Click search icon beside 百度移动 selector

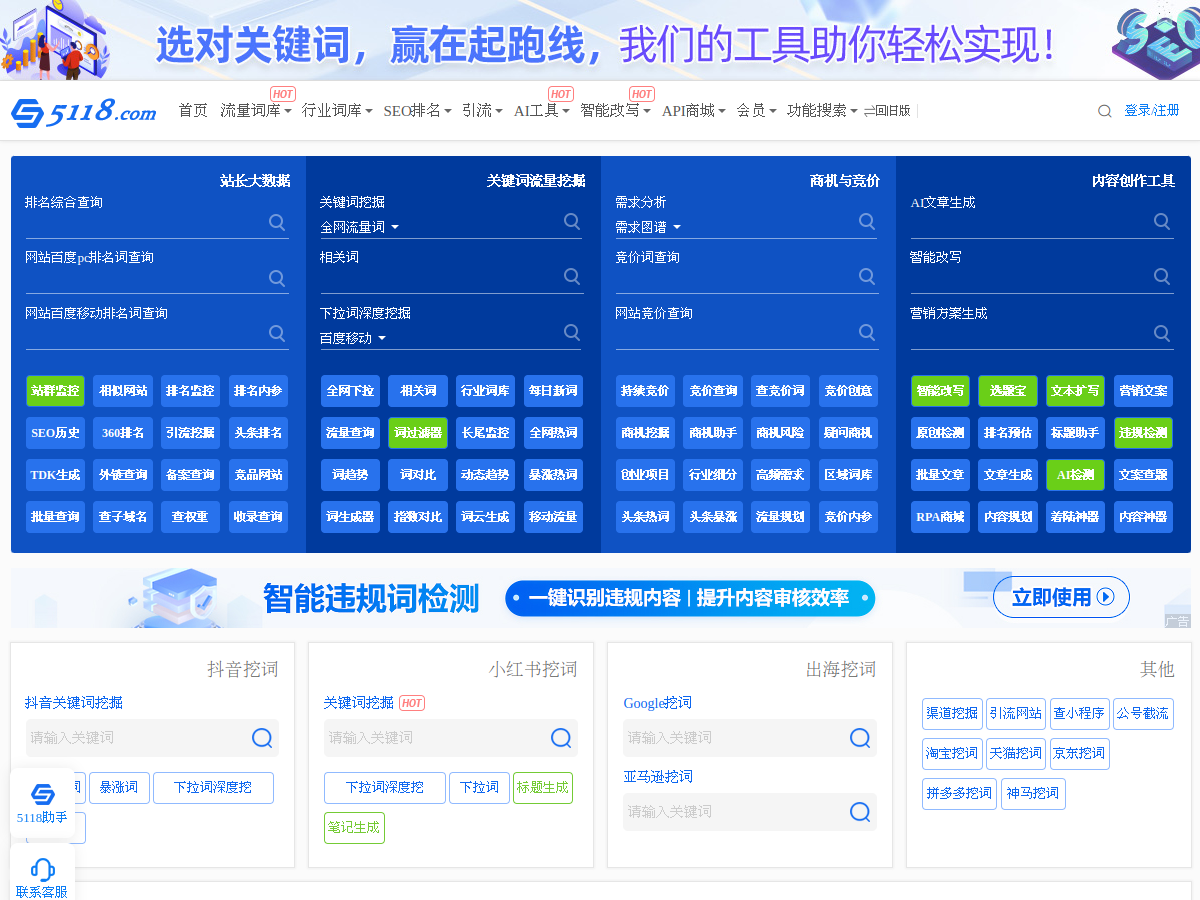tap(572, 332)
